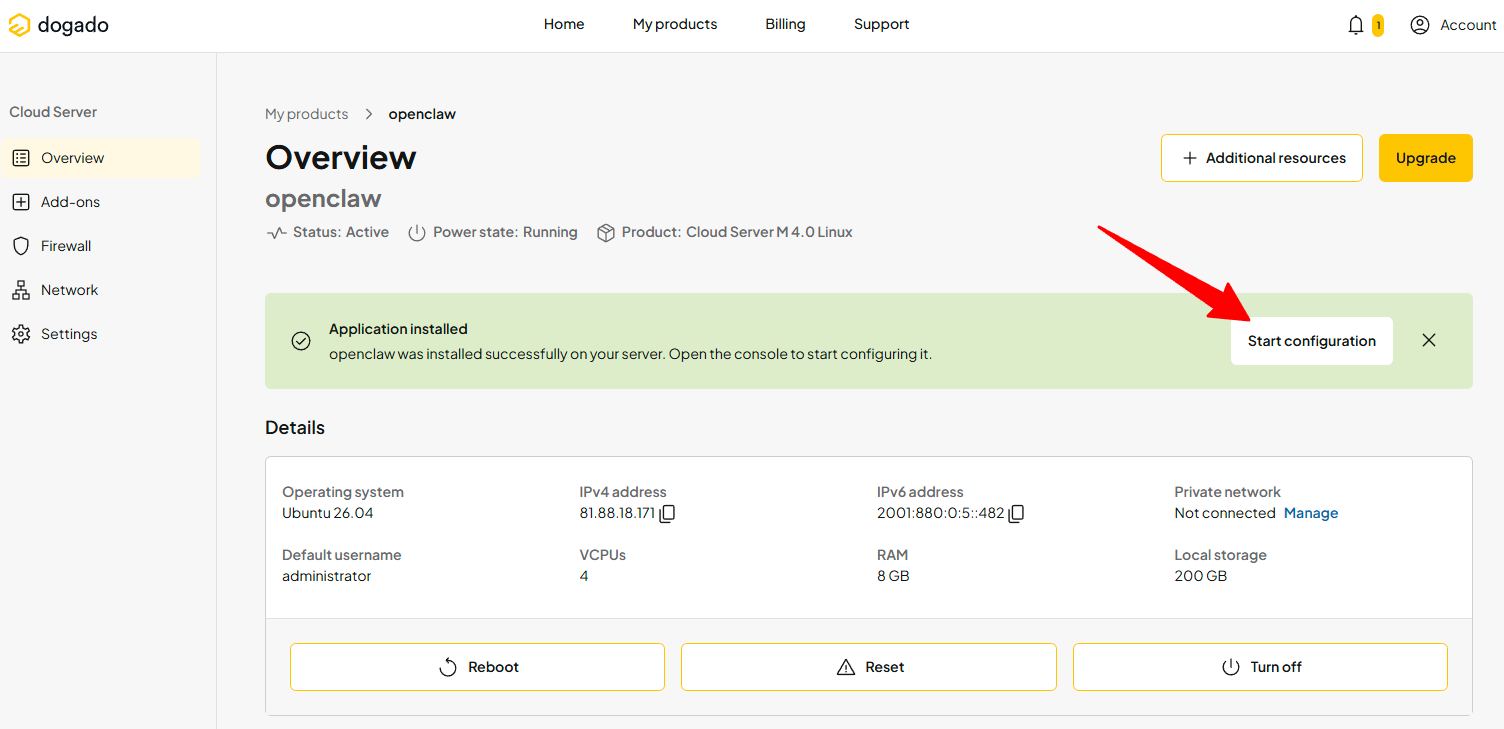Open Support in top navigation
This screenshot has width=1504, height=729.
881,24
